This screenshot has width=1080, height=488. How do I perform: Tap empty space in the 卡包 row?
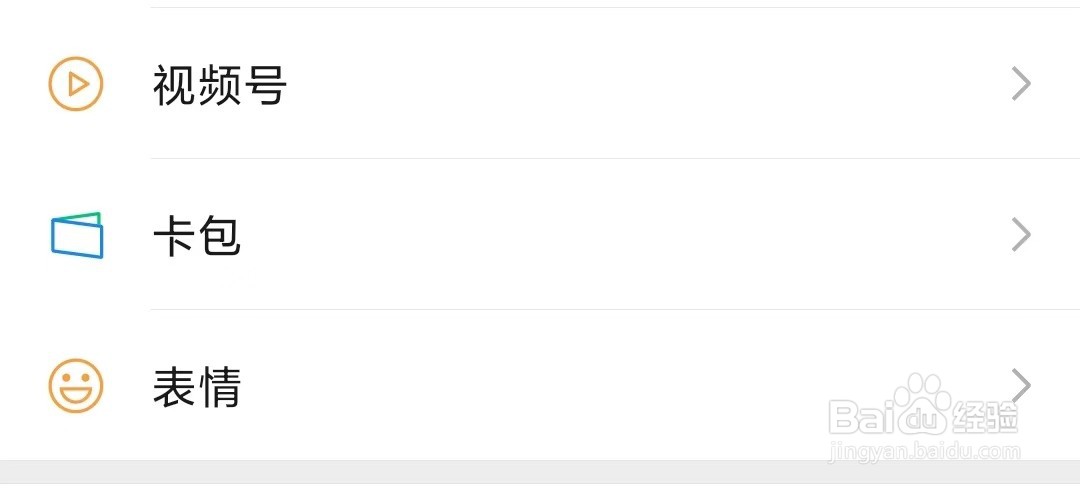(x=620, y=235)
